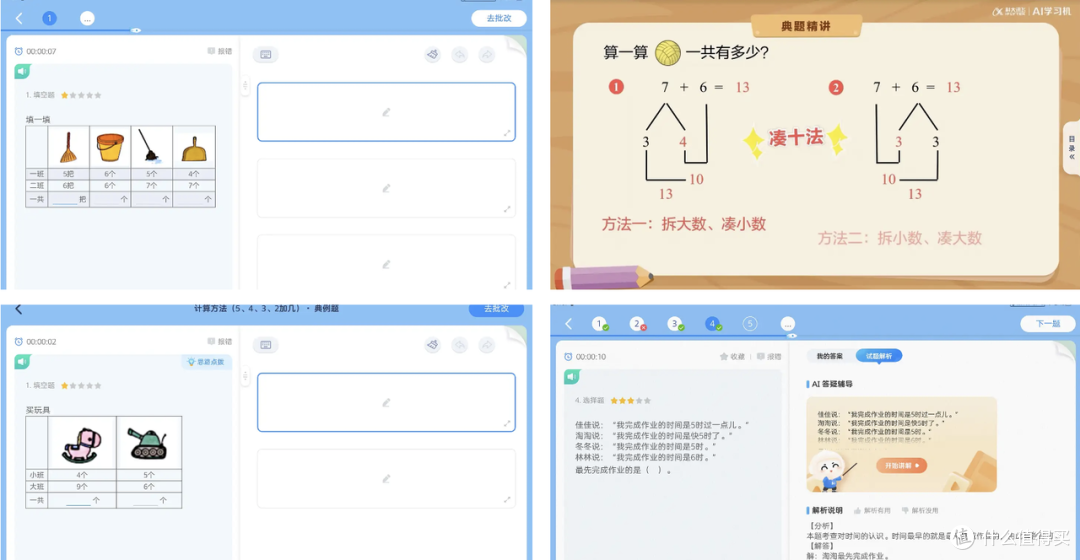Image resolution: width=1080 pixels, height=560 pixels.
Task: Undo the last stroke in the 00:00:02 exercise
Action: point(459,344)
